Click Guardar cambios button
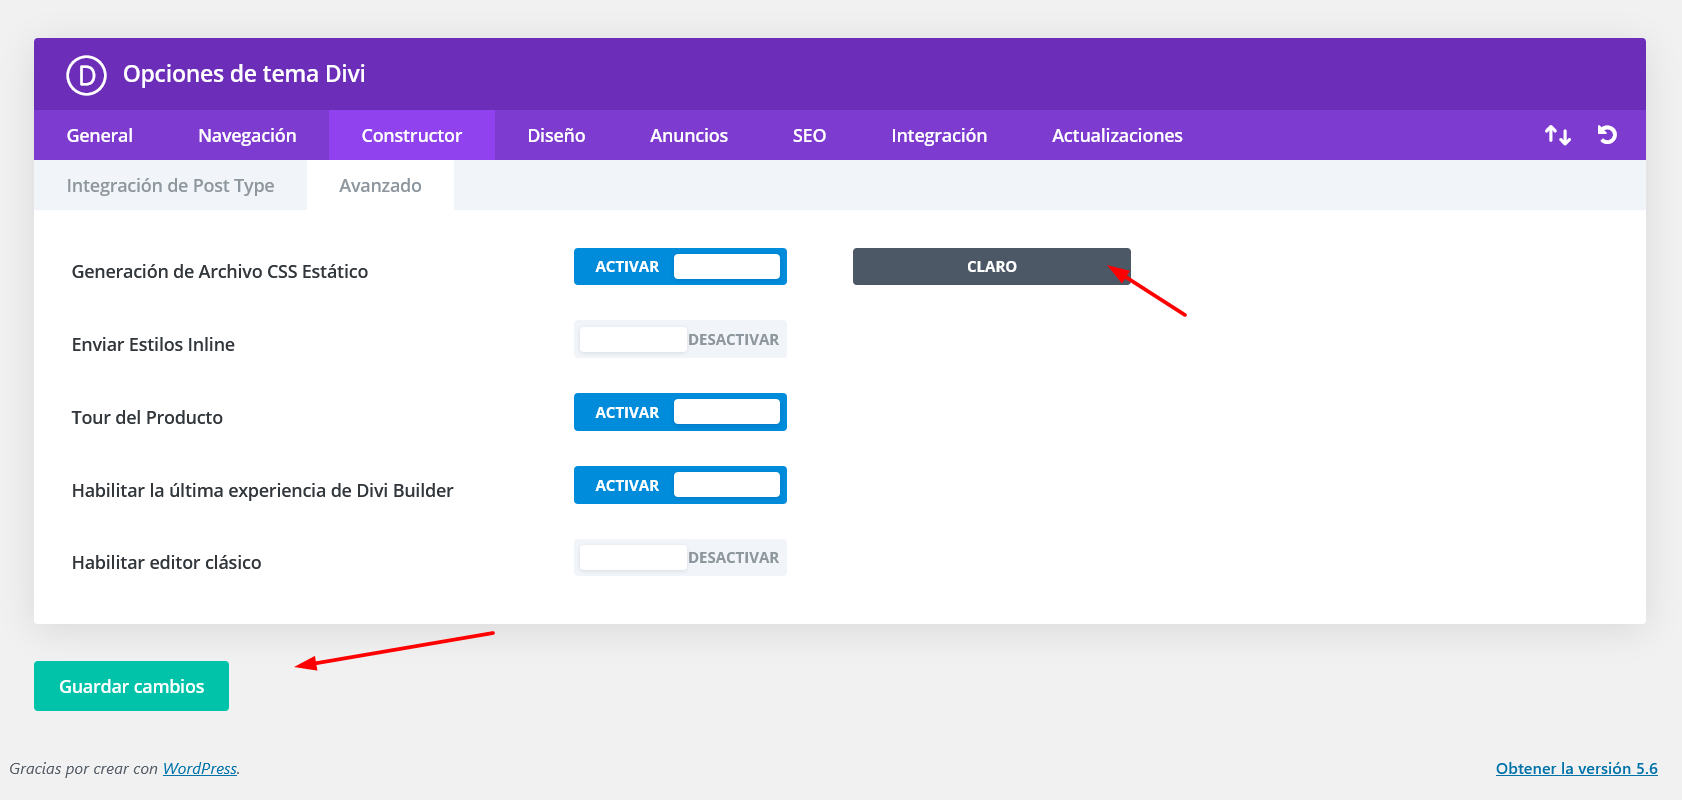The width and height of the screenshot is (1682, 800). (x=131, y=686)
